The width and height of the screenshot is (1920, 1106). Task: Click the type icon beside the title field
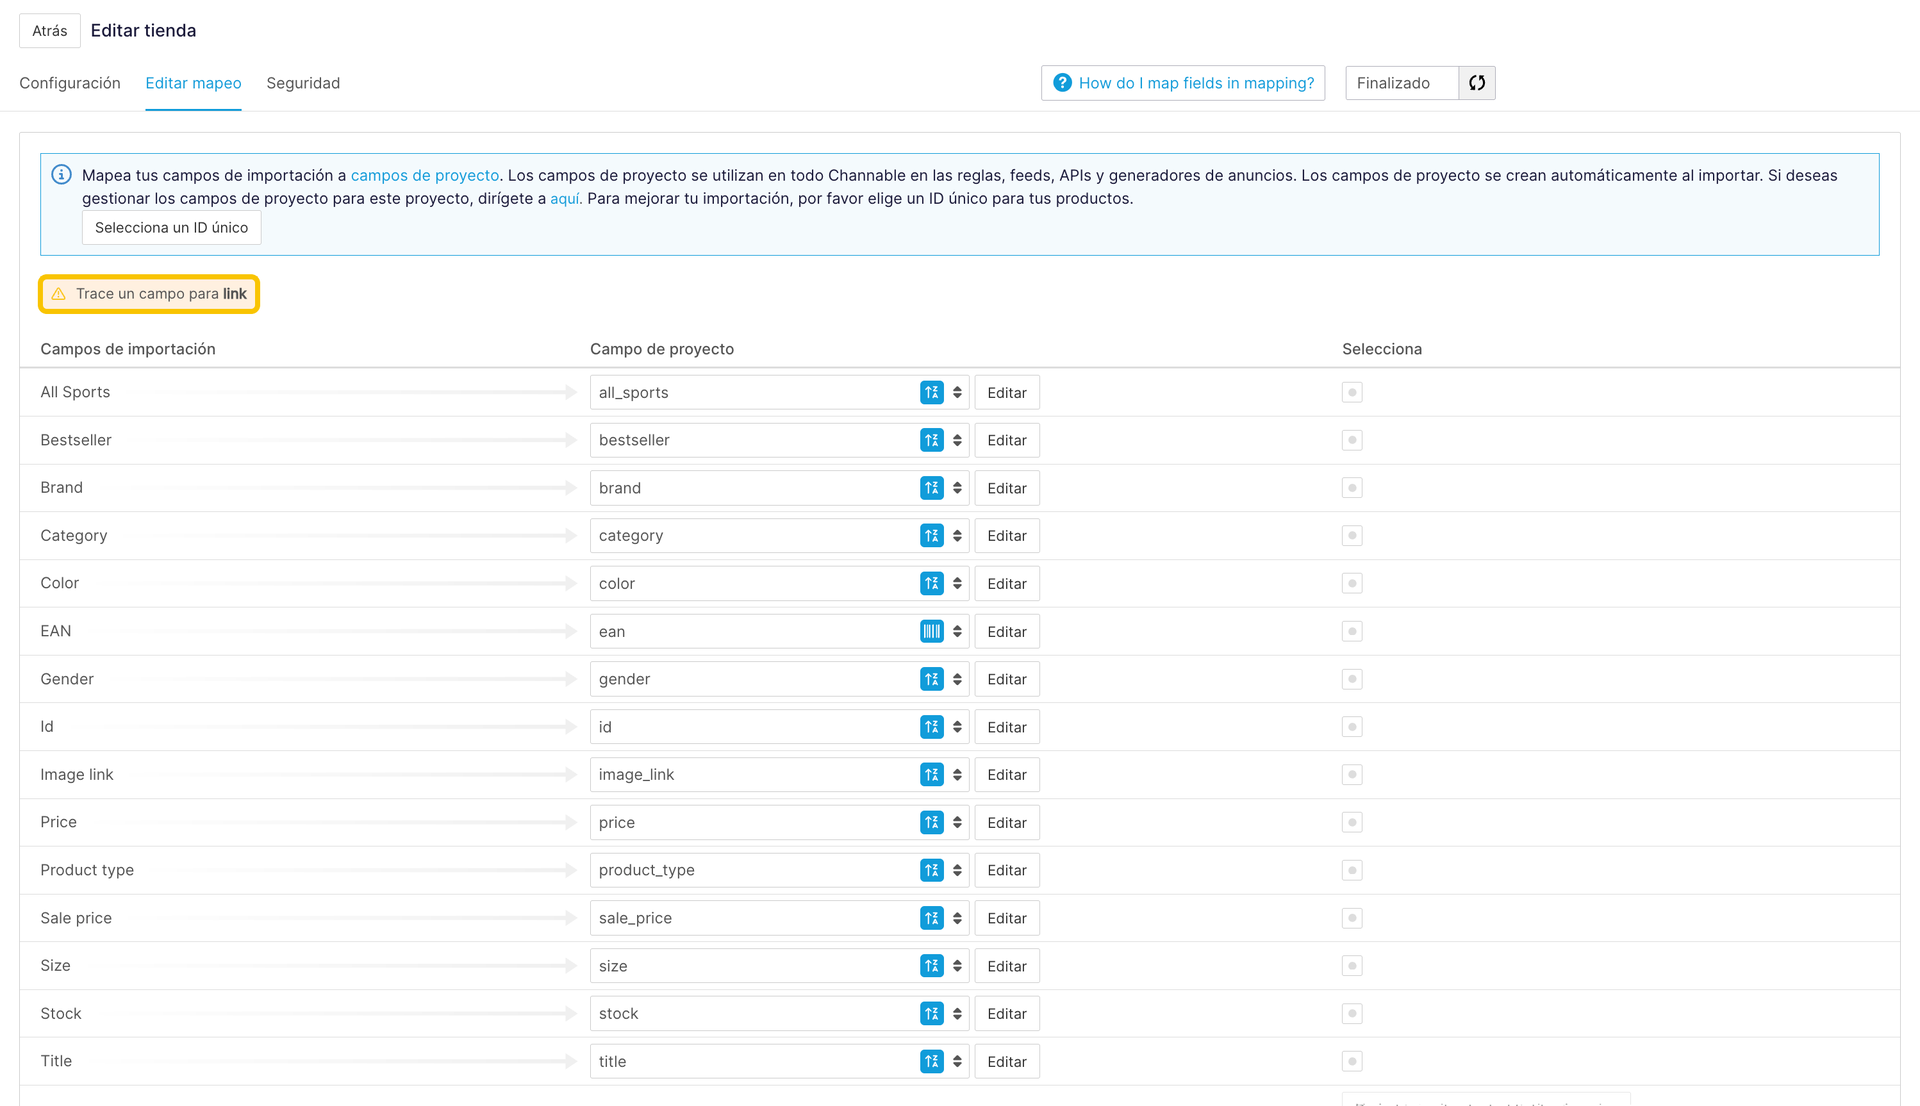coord(932,1061)
